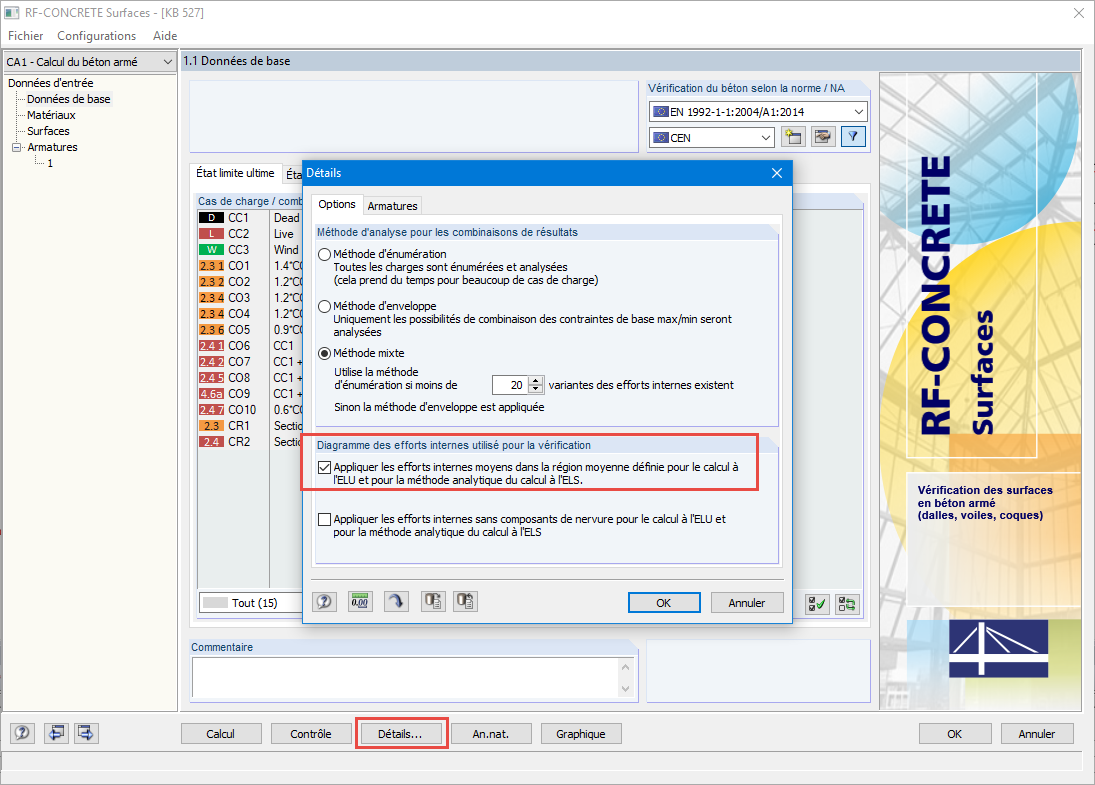Click OK in the Détails dialog
This screenshot has width=1095, height=785.
[663, 603]
